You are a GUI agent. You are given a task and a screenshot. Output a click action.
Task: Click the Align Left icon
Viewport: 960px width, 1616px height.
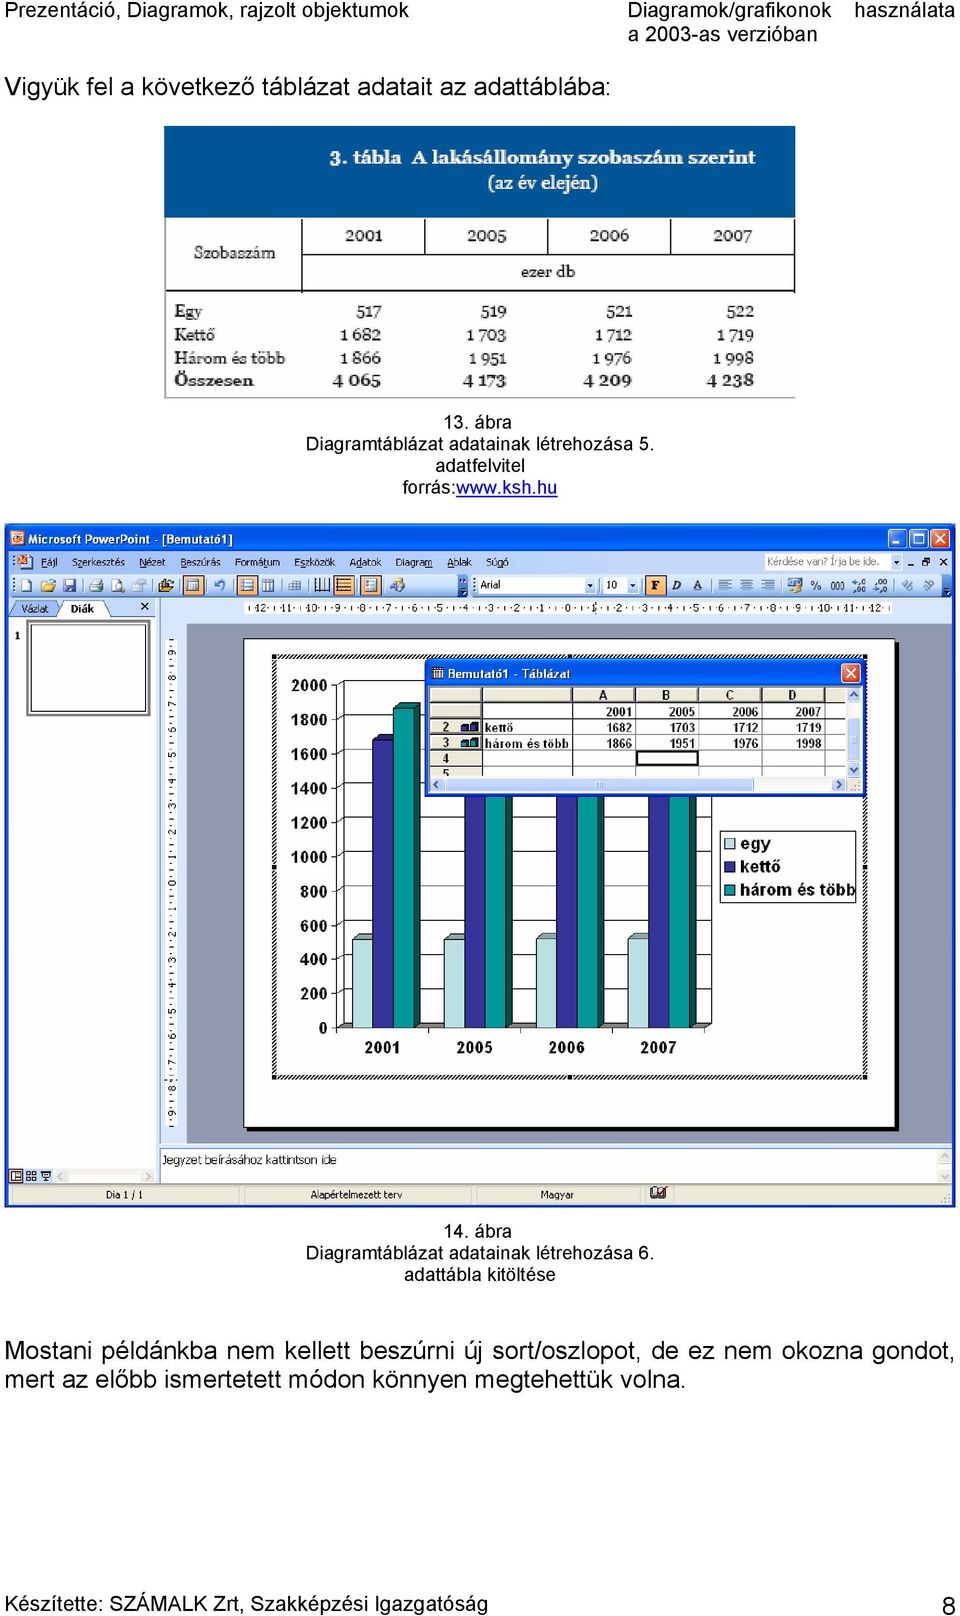pyautogui.click(x=725, y=586)
